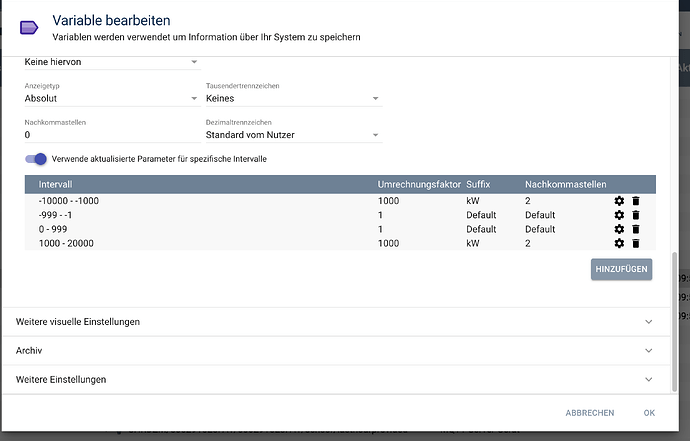Click the Nachkommastellen input field
Image resolution: width=690 pixels, height=441 pixels.
[112, 135]
